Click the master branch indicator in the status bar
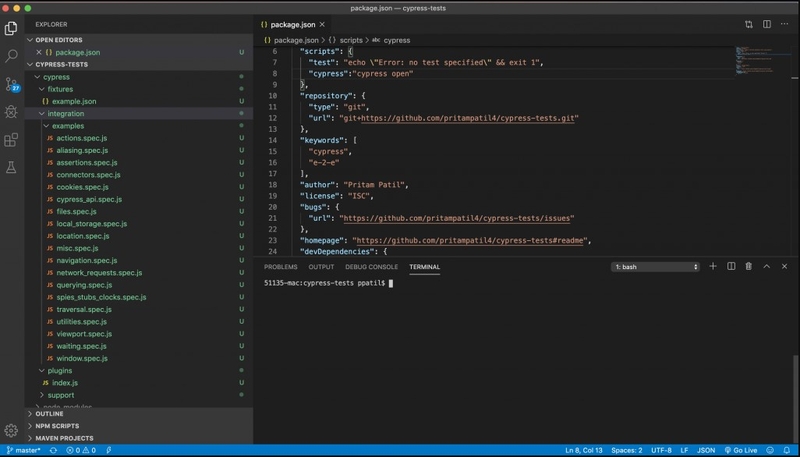The height and width of the screenshot is (457, 800). [23, 450]
